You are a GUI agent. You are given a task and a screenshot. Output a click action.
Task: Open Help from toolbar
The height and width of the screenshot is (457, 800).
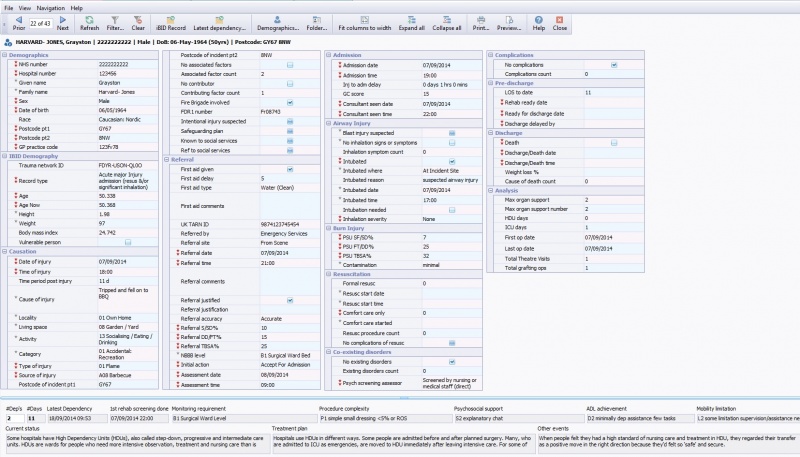(x=539, y=23)
